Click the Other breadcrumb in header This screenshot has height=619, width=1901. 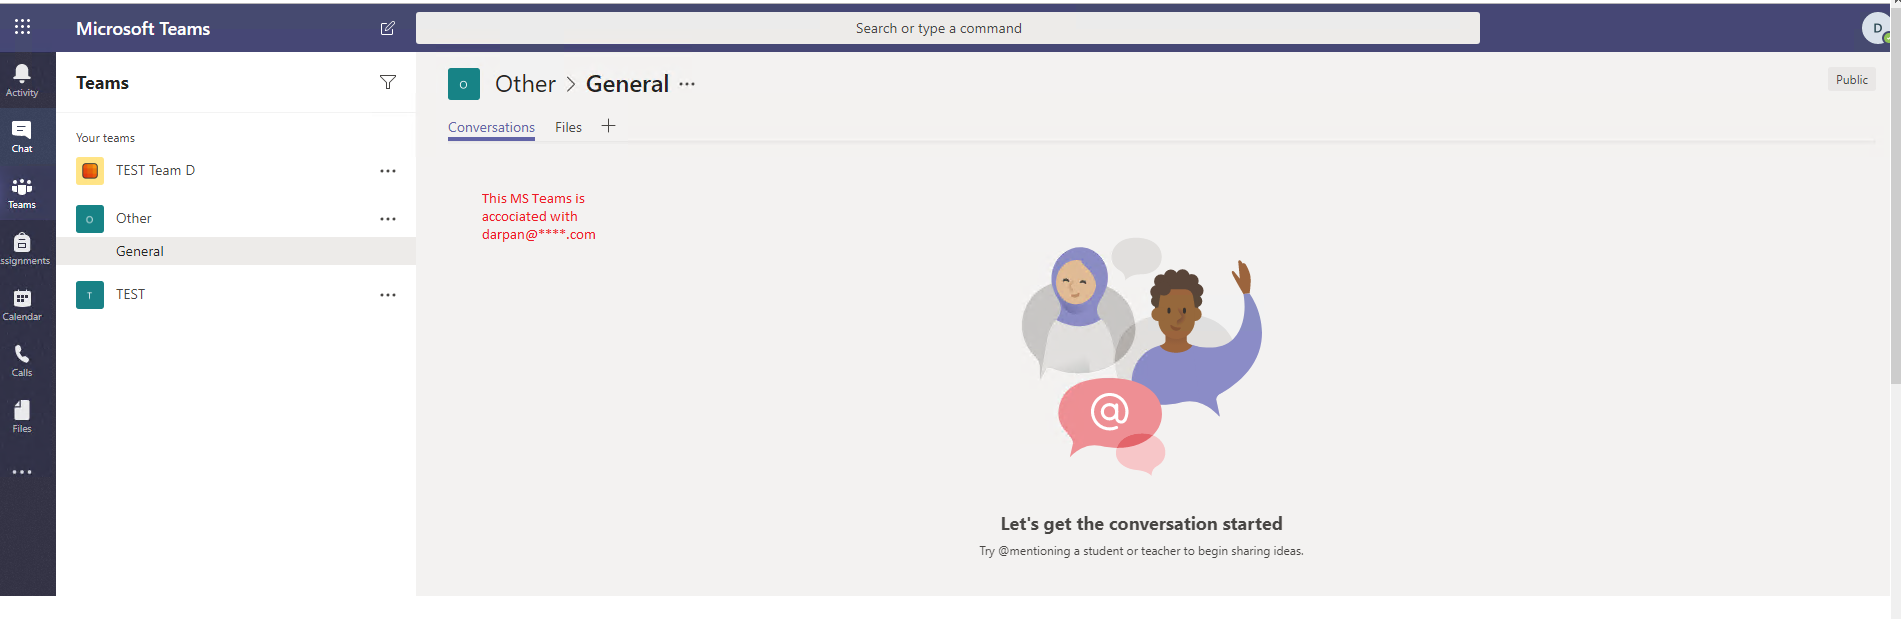(x=525, y=84)
